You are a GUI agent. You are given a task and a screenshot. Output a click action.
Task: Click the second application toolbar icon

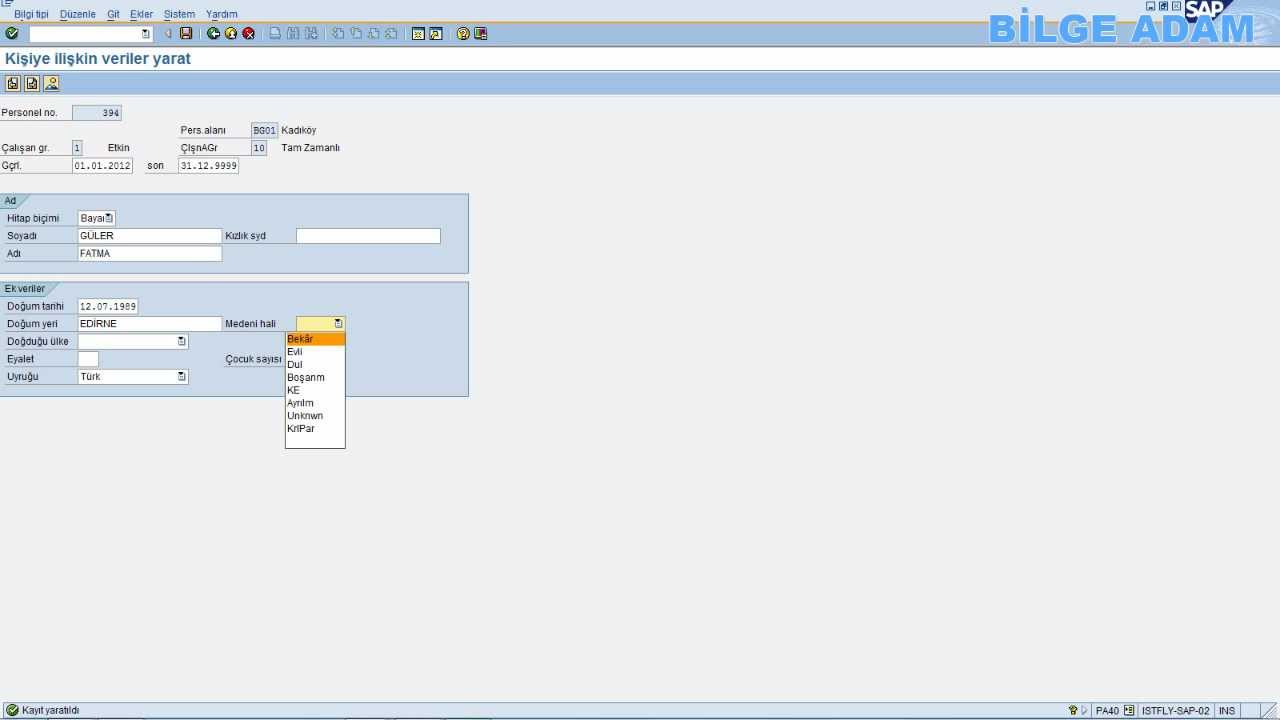point(32,84)
